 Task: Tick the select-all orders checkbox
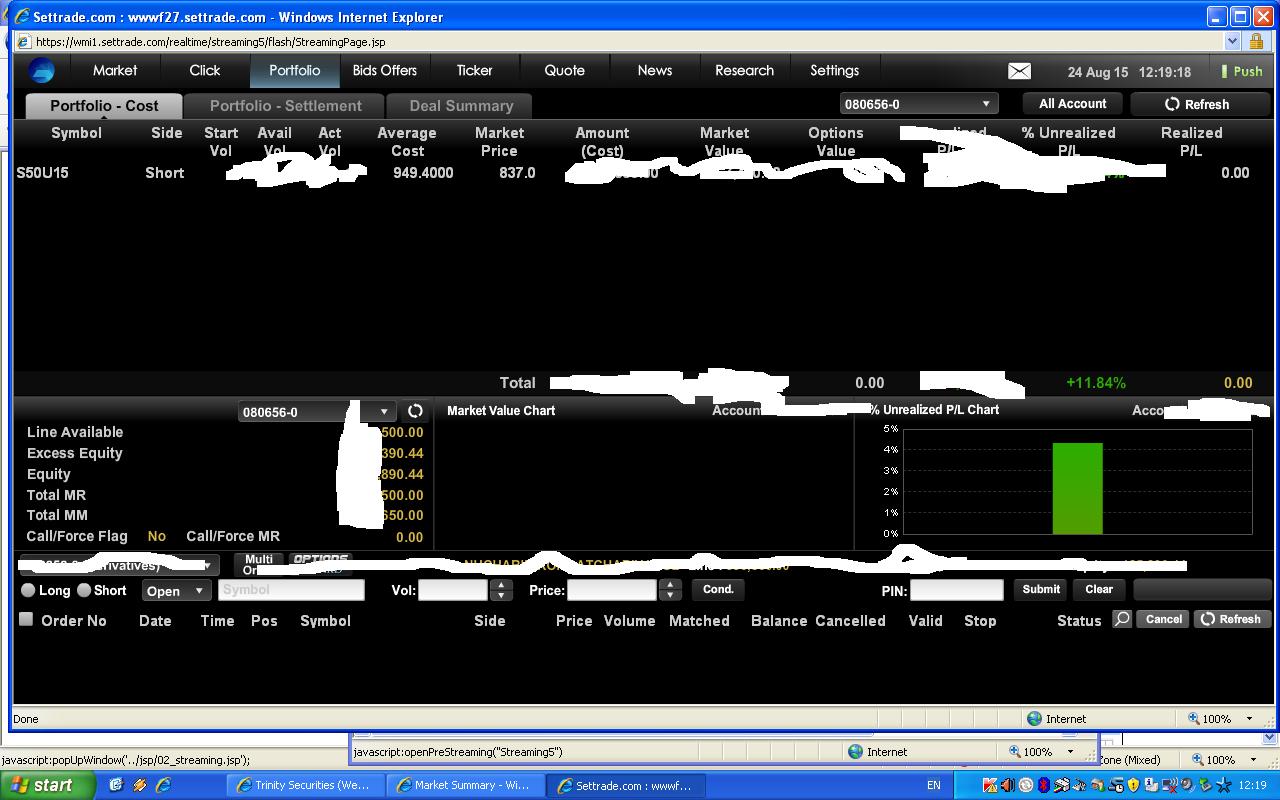click(26, 619)
